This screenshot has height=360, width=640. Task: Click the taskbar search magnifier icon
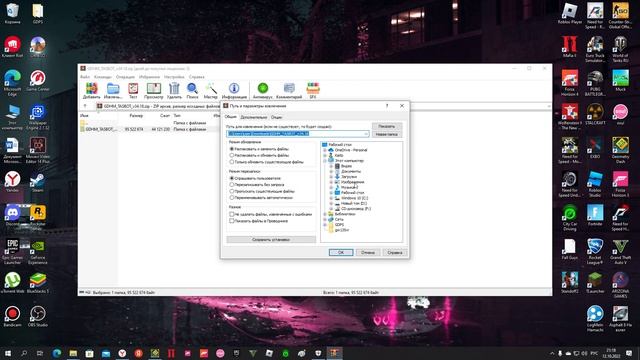(x=24, y=353)
